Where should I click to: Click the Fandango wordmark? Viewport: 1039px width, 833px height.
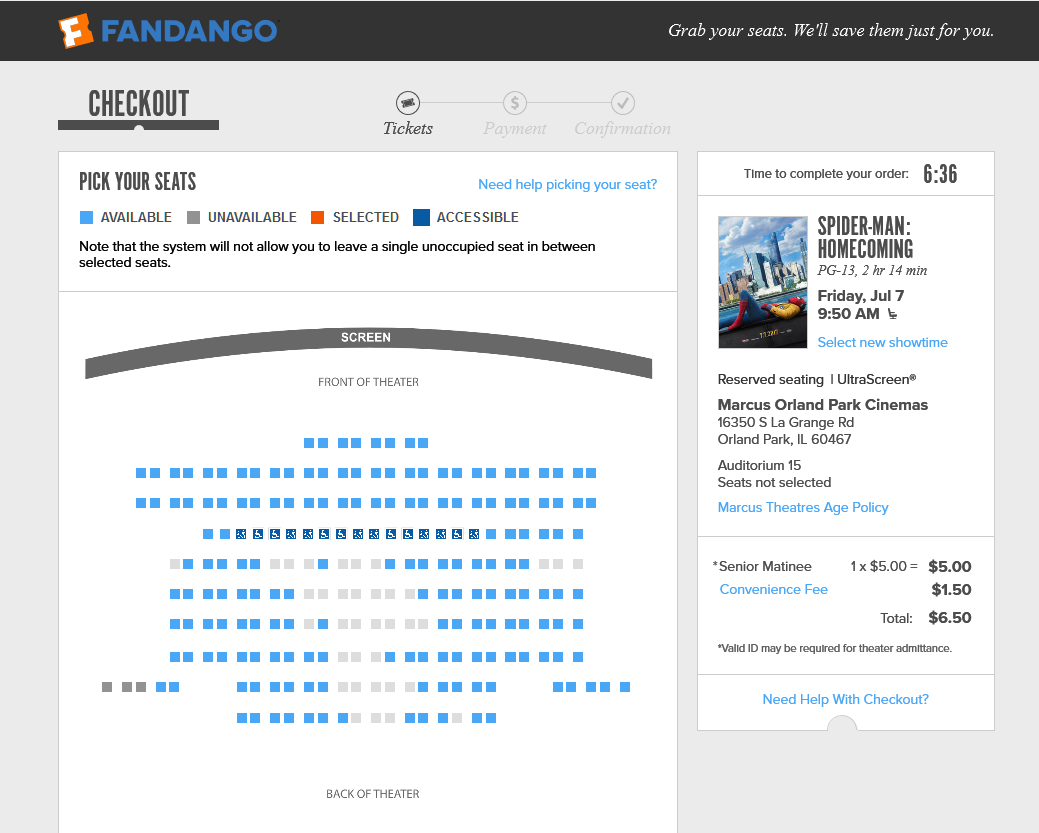(189, 31)
